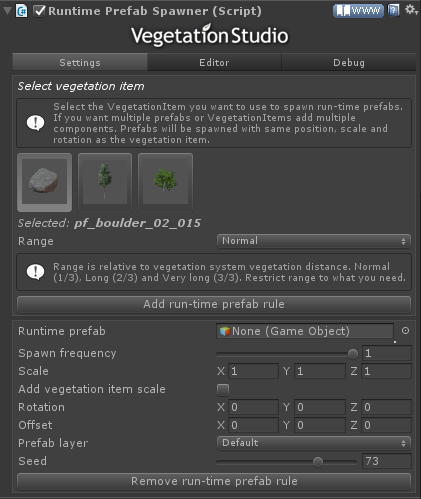
Task: Switch to the Editor tab
Action: click(214, 63)
